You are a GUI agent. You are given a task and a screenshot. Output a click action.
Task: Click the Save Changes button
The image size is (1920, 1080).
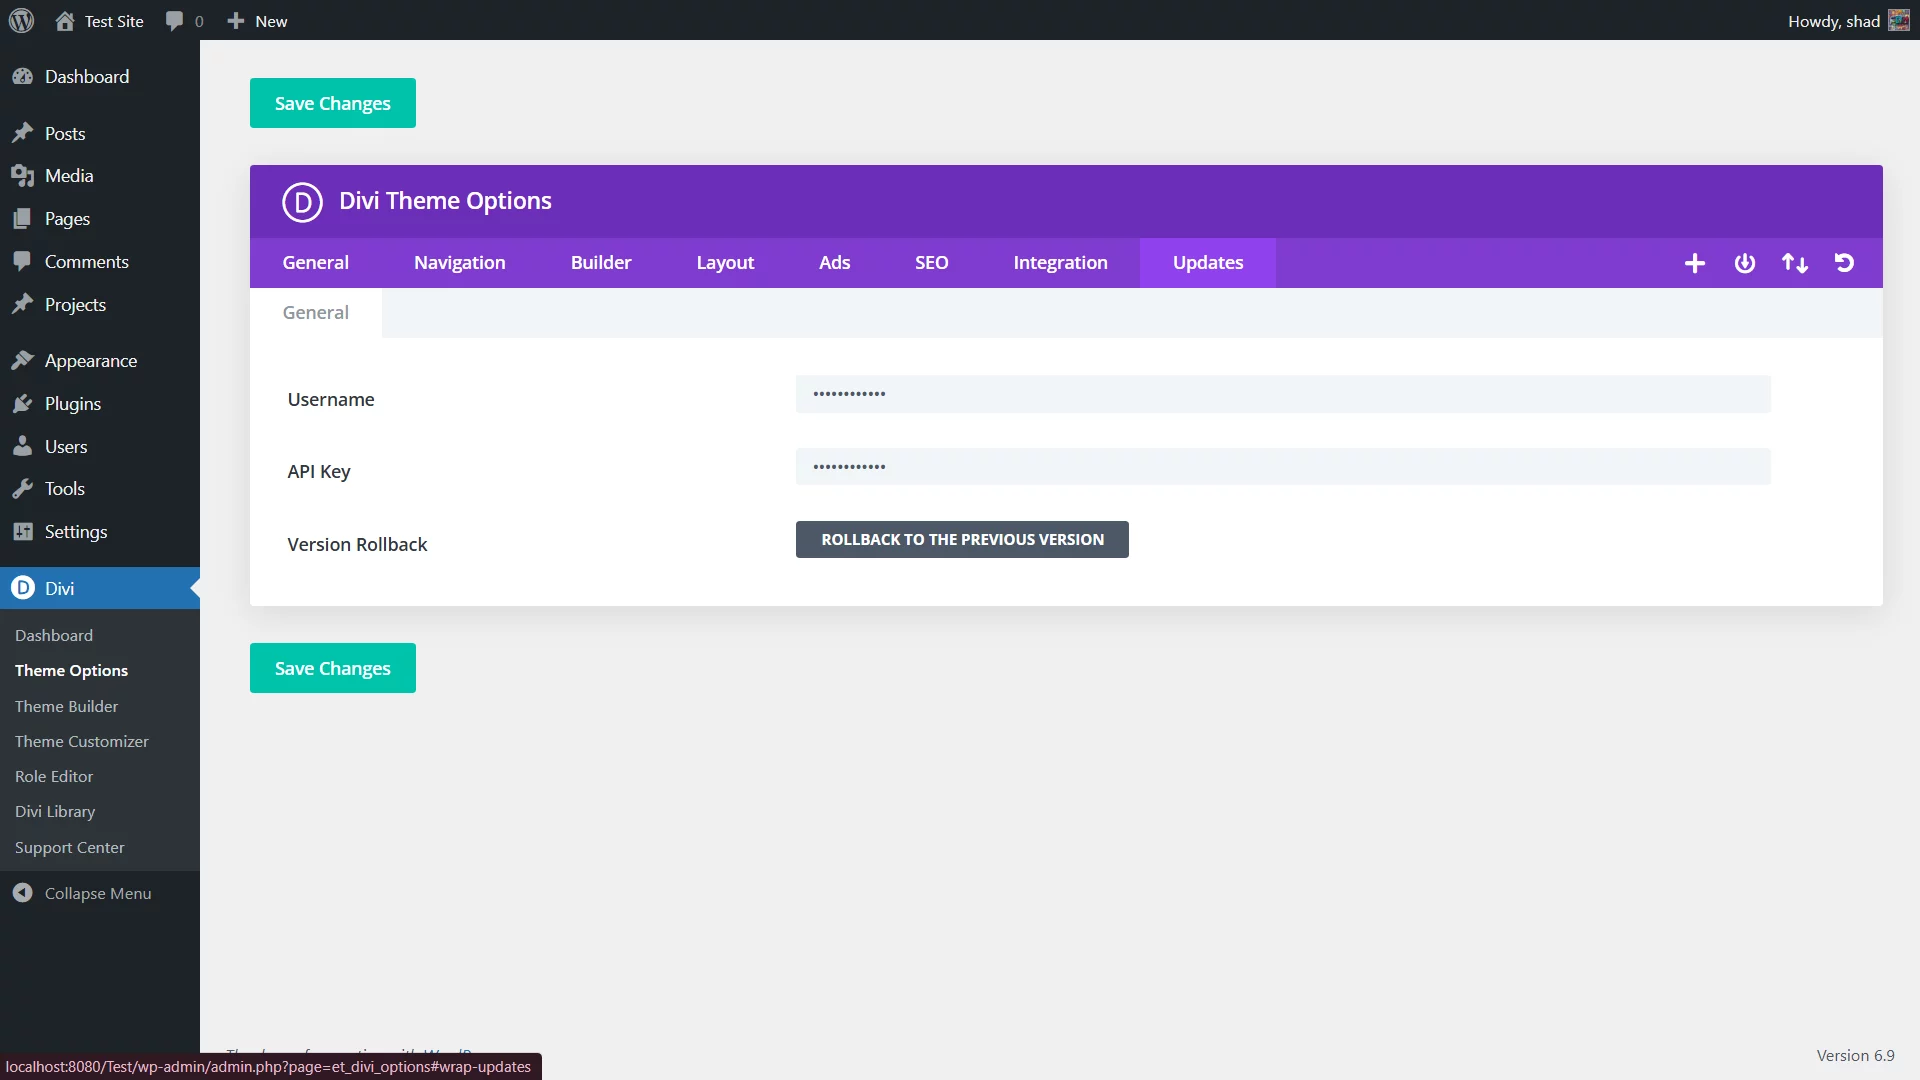pos(332,102)
